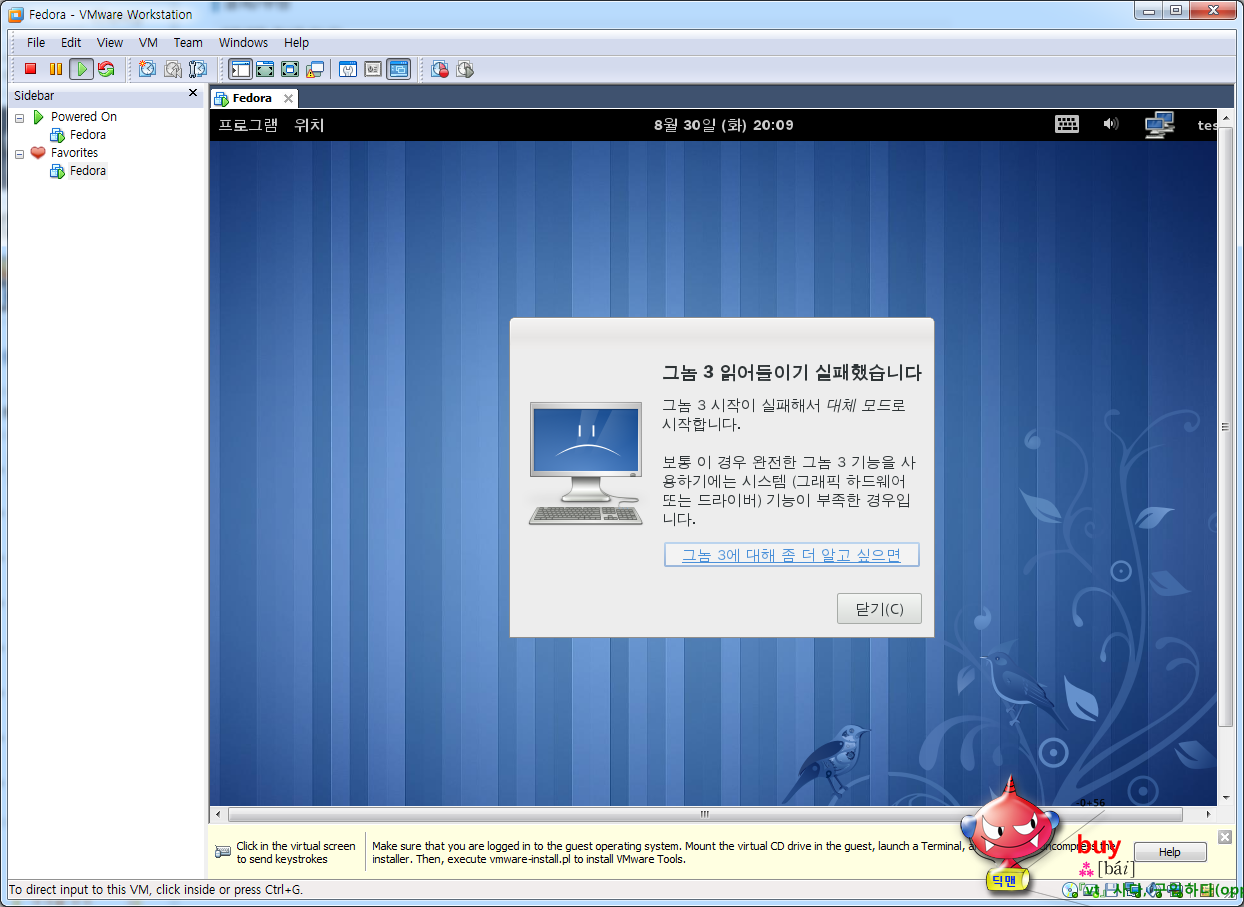Click the red Power Off toolbar icon

(x=31, y=69)
